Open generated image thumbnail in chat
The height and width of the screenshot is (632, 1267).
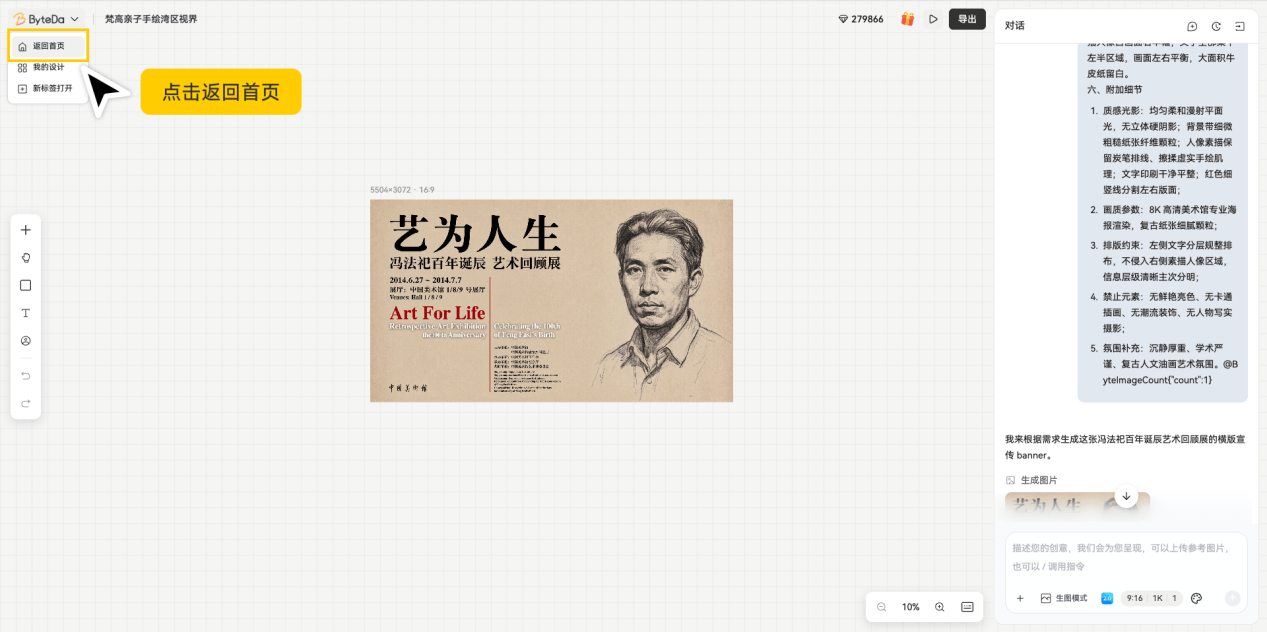tap(1077, 504)
